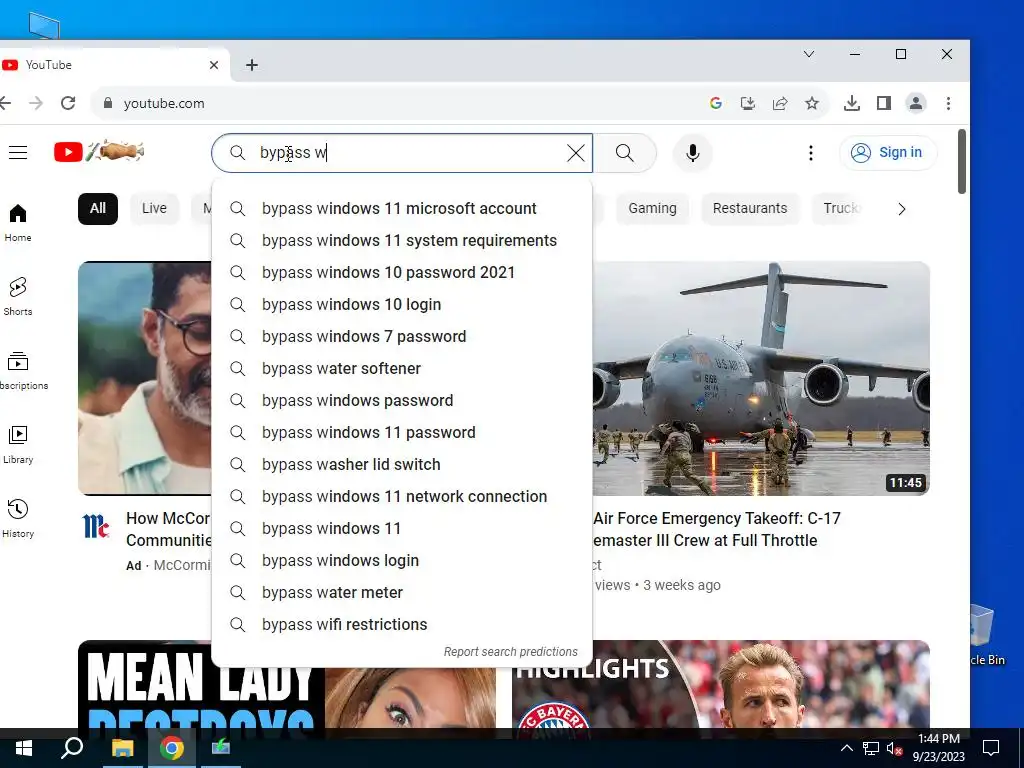This screenshot has width=1024, height=768.
Task: Open File Explorer from taskbar
Action: click(x=122, y=748)
